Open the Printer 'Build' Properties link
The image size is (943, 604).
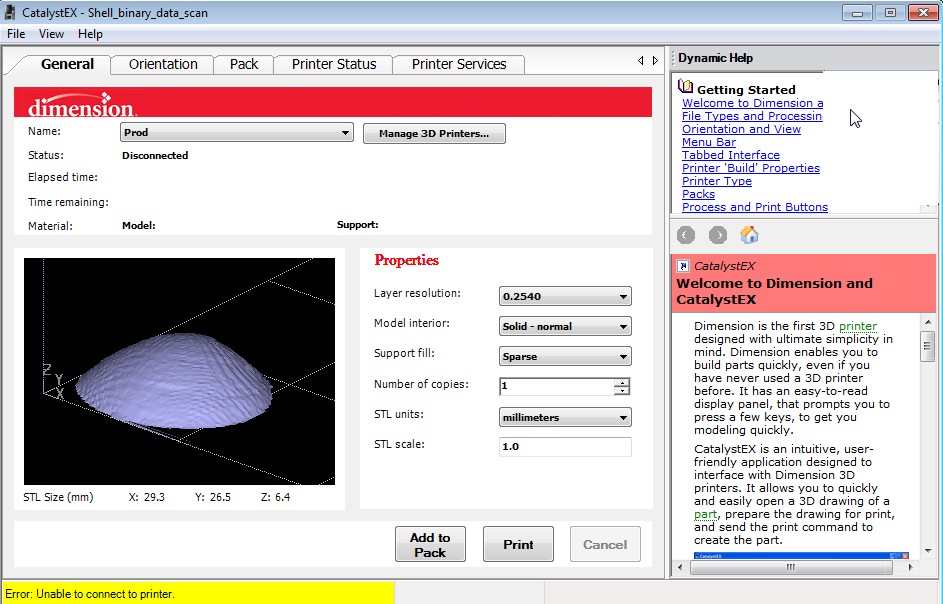(751, 168)
